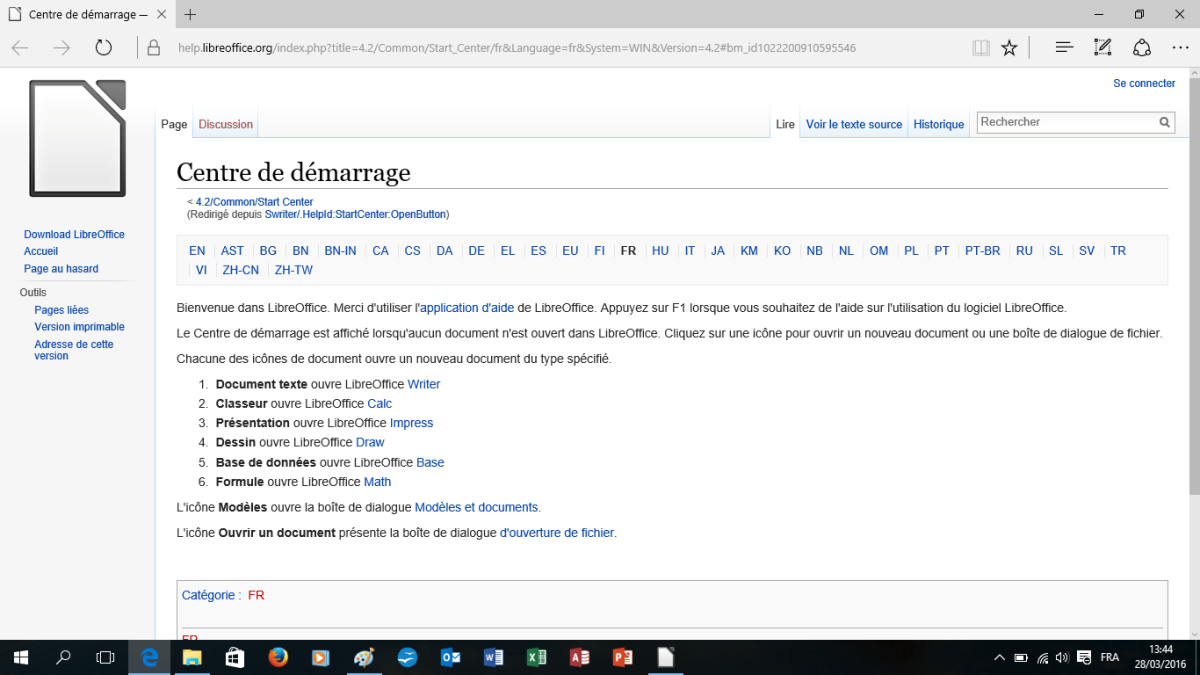
Task: Click the padlock icon in the address bar
Action: pyautogui.click(x=154, y=48)
